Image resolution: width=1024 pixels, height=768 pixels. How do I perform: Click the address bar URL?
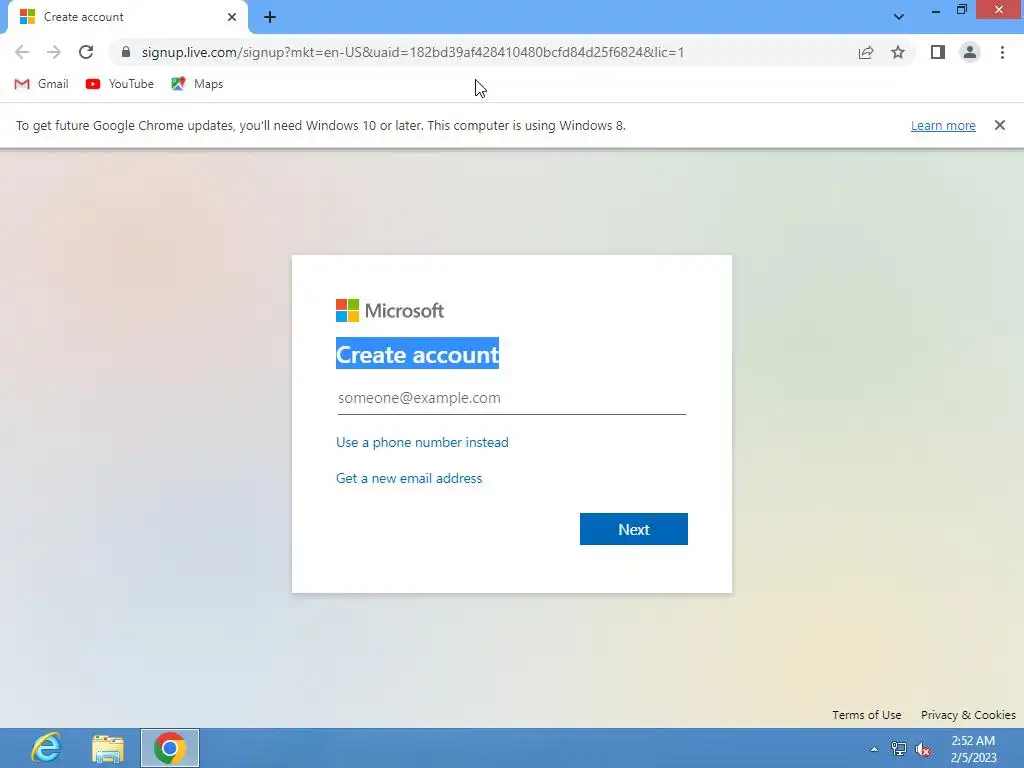(x=413, y=52)
